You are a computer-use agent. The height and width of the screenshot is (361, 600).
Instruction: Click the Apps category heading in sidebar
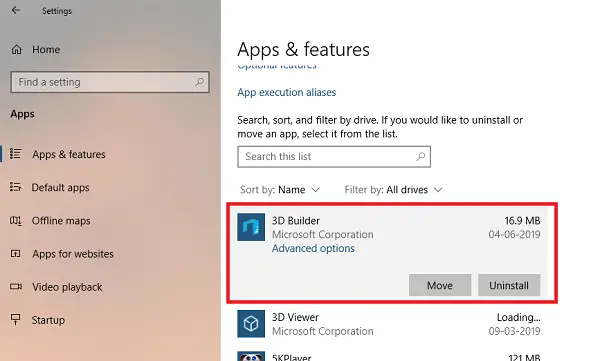(23, 114)
